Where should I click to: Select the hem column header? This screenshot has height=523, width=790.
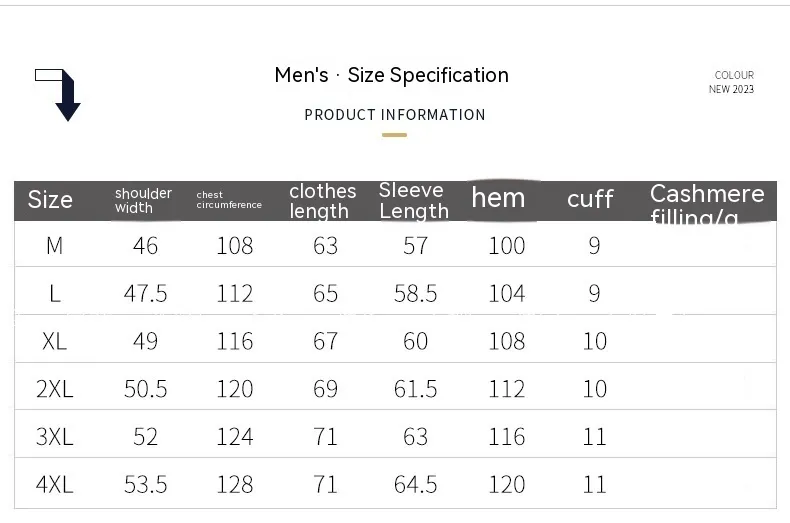[498, 198]
